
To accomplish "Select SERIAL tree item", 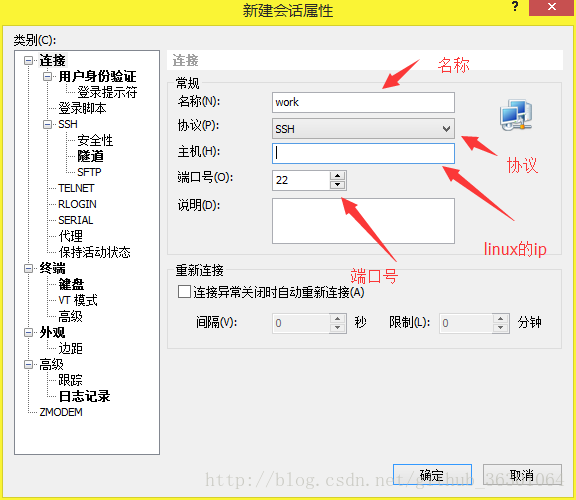I will [x=76, y=220].
